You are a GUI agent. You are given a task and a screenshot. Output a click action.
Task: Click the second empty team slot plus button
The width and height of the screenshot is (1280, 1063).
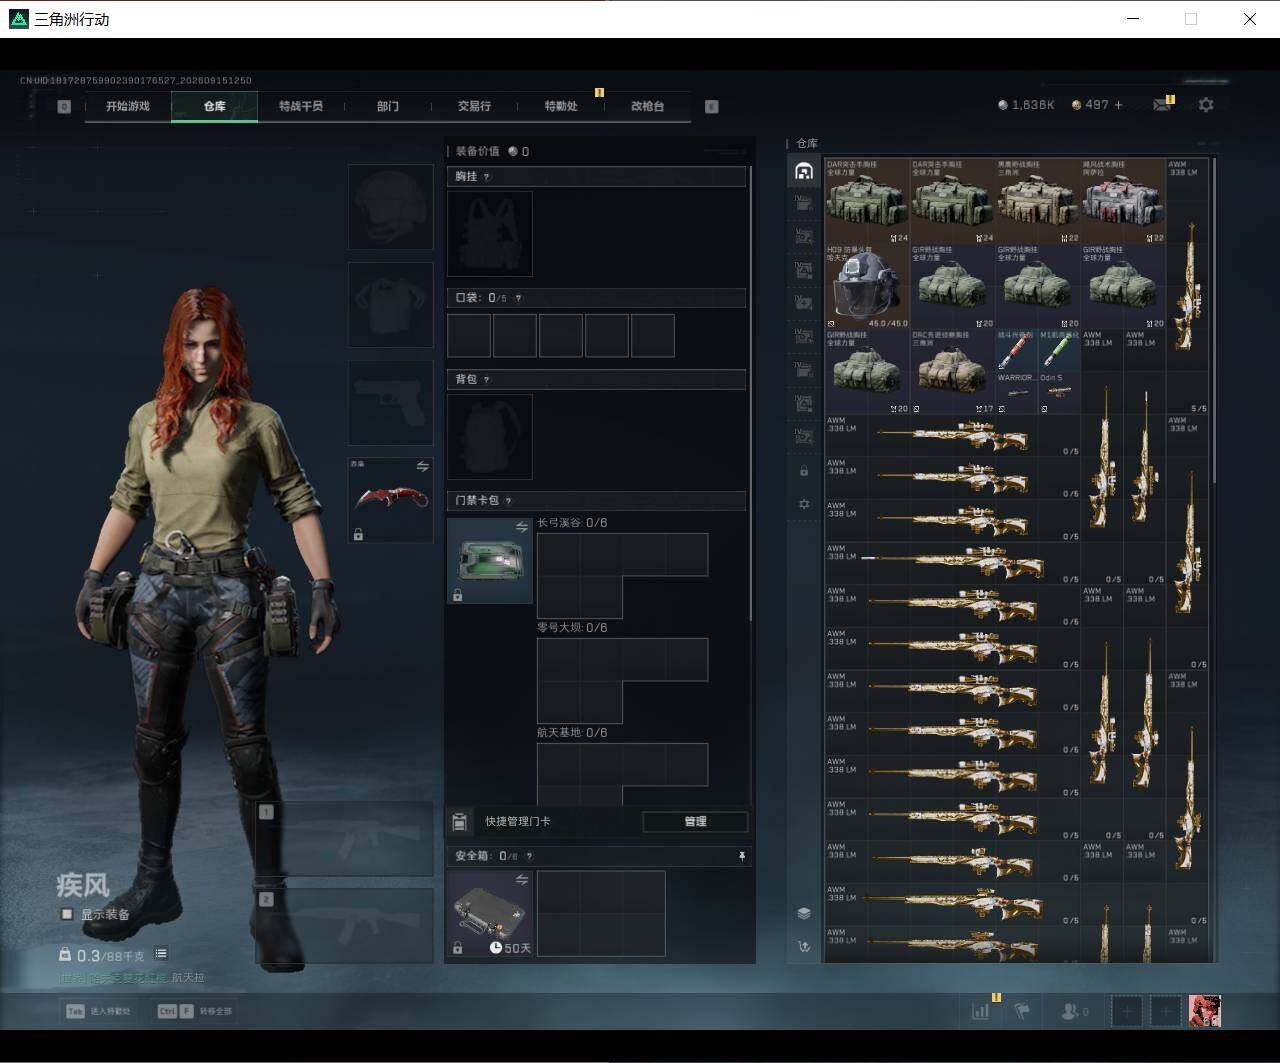[x=1165, y=1011]
